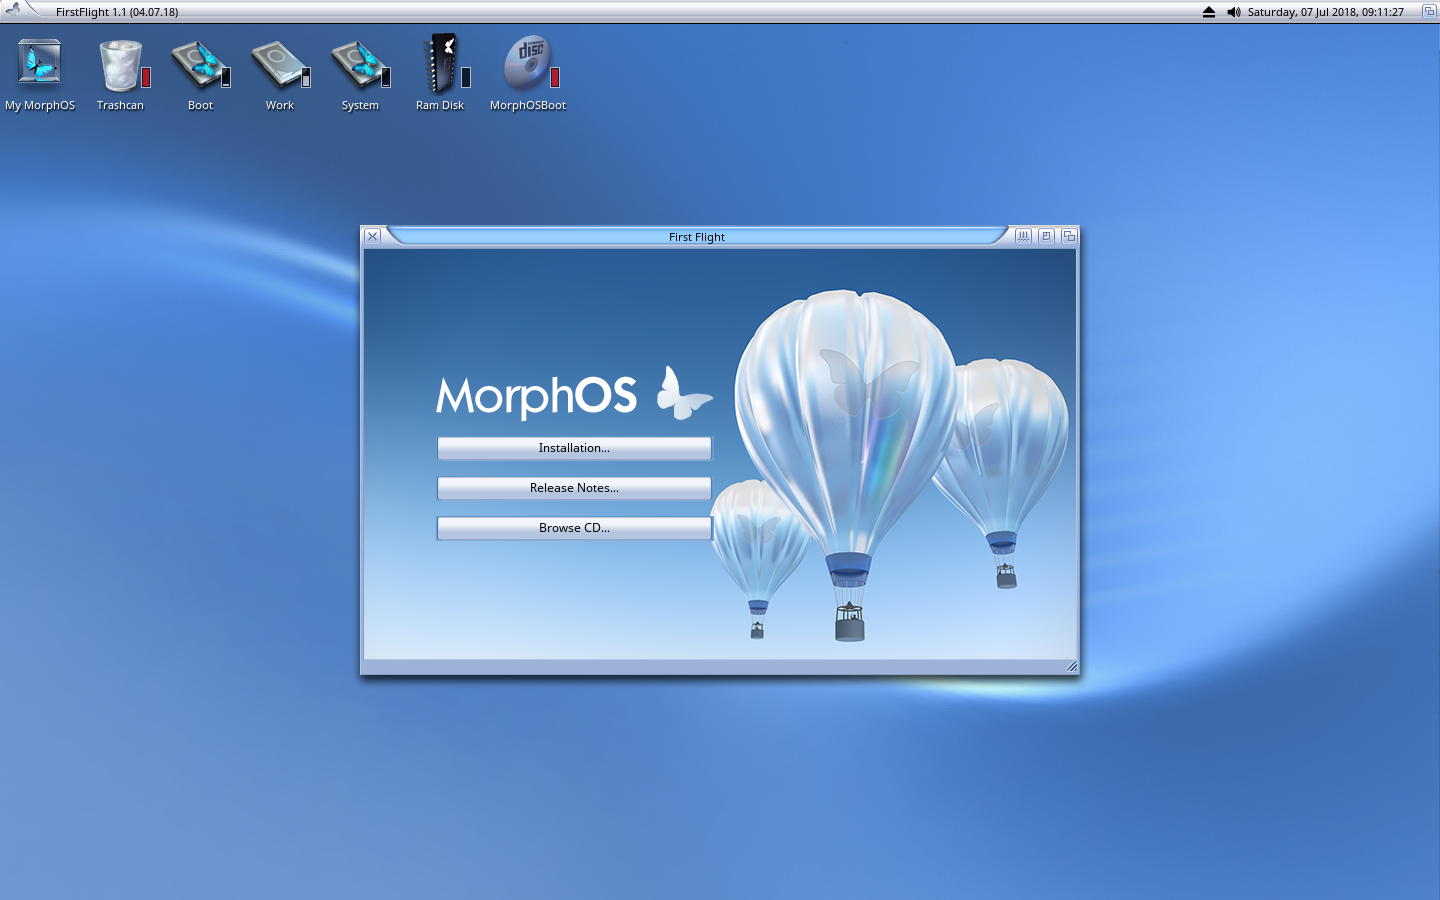Open Release Notes...
The width and height of the screenshot is (1440, 900).
tap(574, 488)
